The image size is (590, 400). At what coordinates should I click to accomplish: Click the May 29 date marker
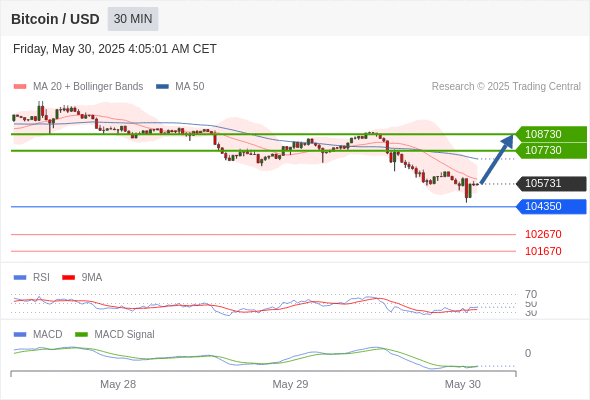coord(290,384)
